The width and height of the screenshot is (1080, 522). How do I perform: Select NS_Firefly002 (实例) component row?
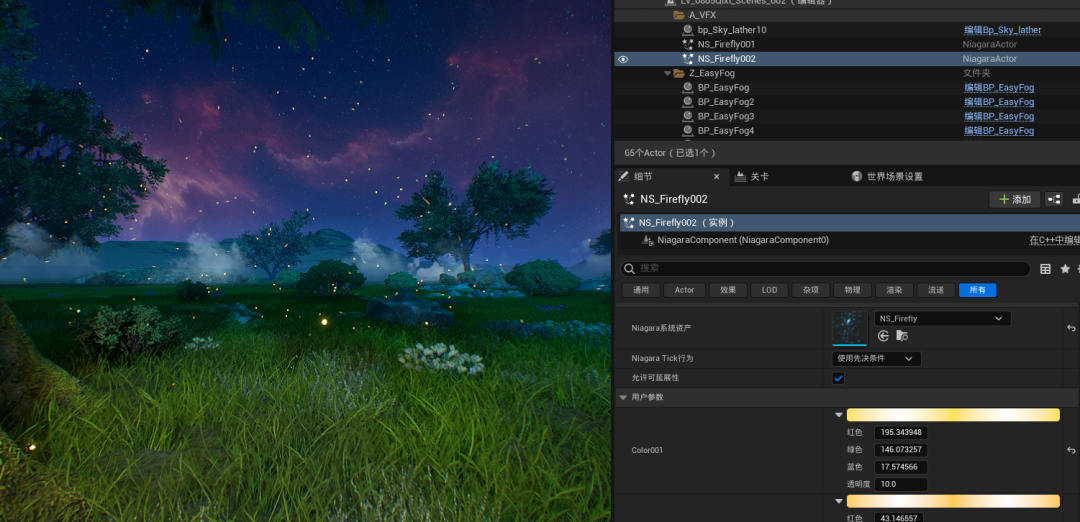pyautogui.click(x=850, y=222)
